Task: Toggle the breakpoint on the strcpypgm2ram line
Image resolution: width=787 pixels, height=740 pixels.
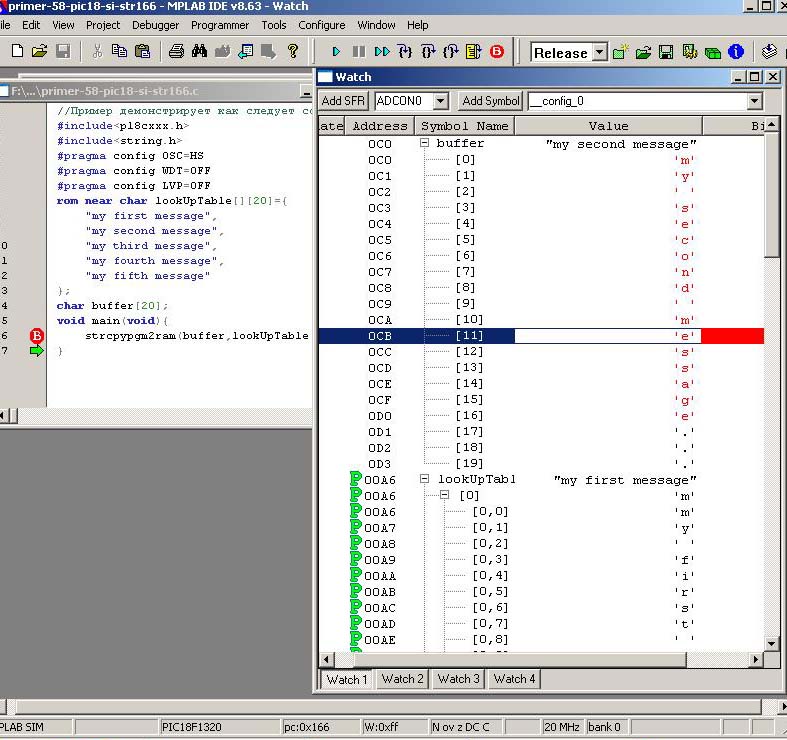Action: point(37,336)
